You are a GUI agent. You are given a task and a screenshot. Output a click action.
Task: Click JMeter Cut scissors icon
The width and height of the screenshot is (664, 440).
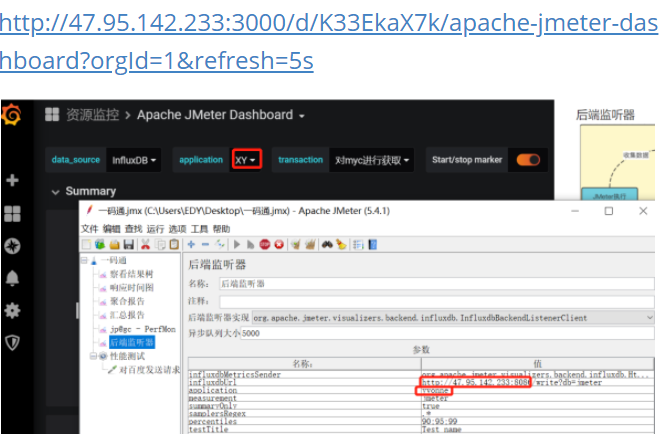[x=145, y=244]
